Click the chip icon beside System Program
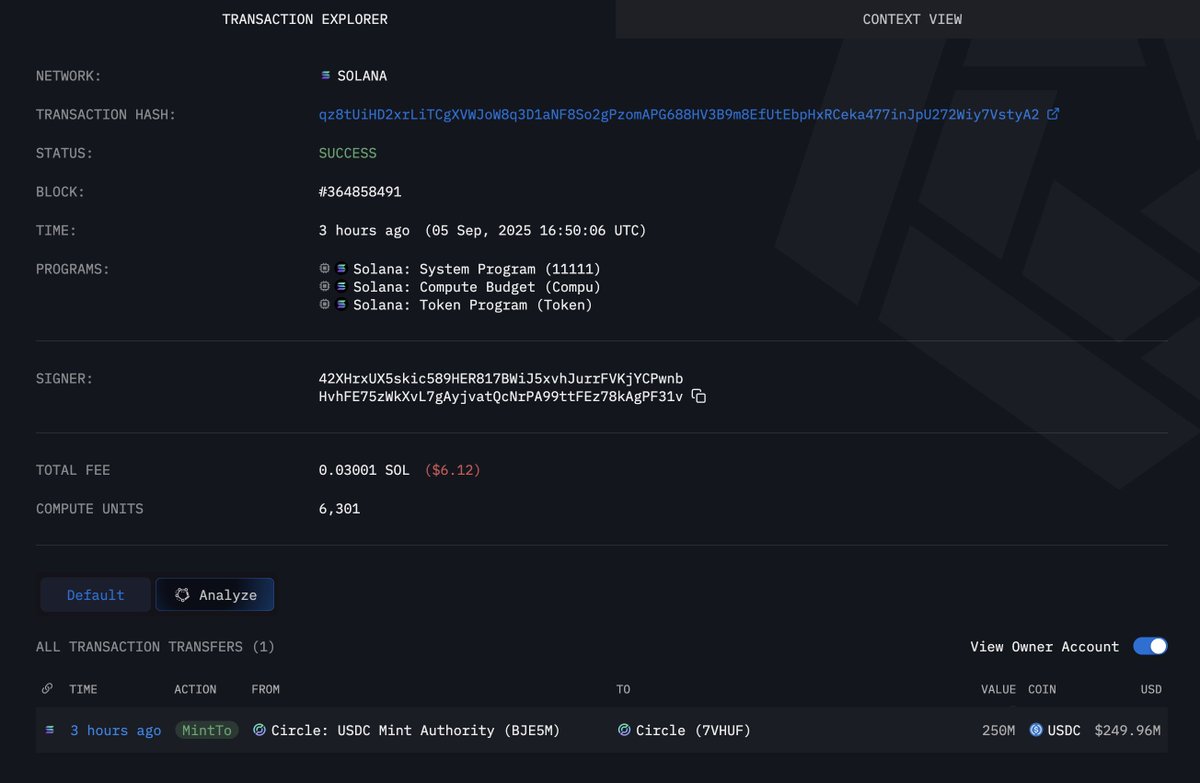The width and height of the screenshot is (1200, 783). point(324,269)
